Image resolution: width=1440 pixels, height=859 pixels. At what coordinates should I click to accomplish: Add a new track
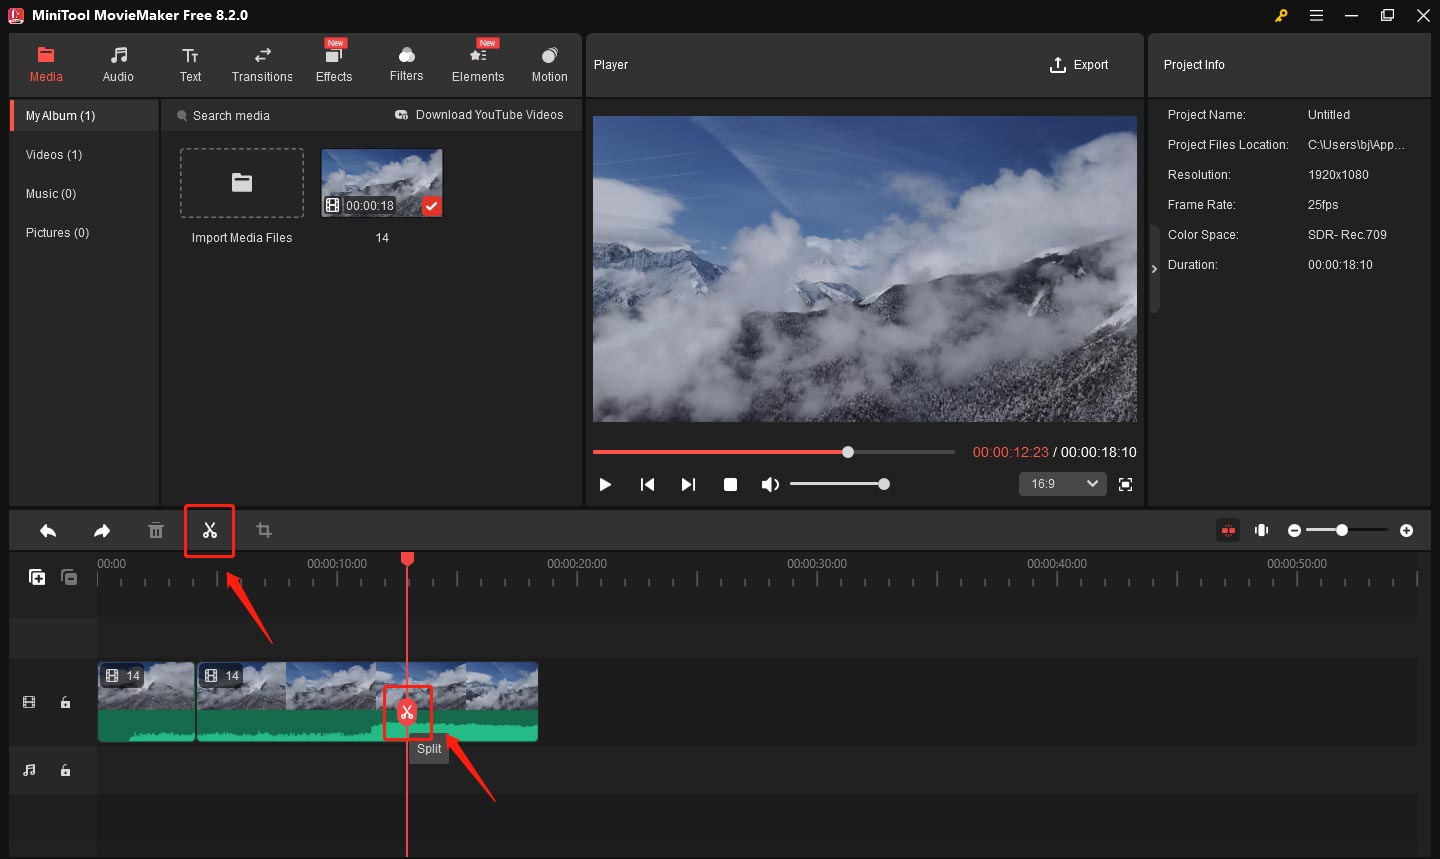click(x=37, y=577)
